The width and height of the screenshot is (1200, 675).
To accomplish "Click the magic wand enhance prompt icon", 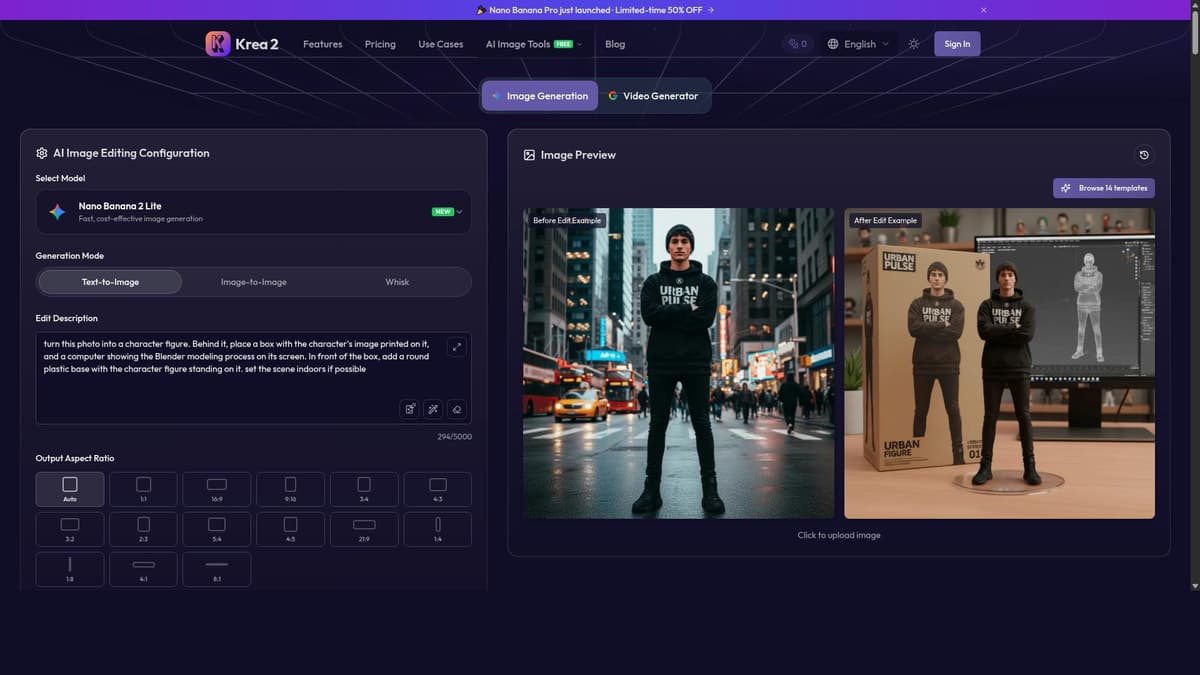I will point(433,409).
